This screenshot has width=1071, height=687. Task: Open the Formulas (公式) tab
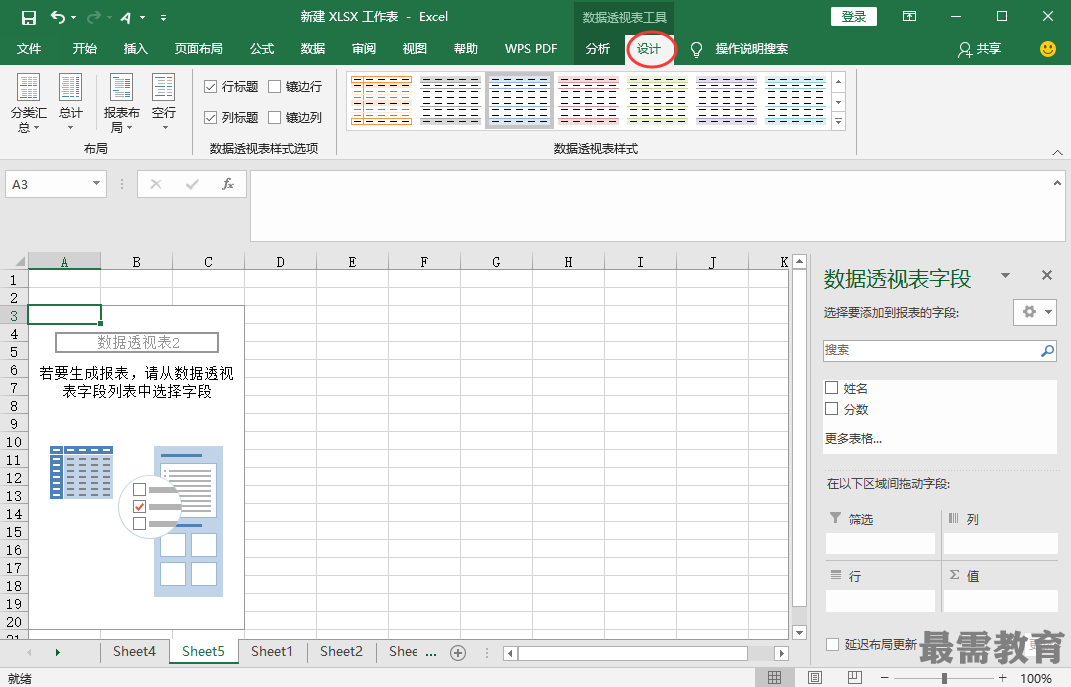(262, 49)
